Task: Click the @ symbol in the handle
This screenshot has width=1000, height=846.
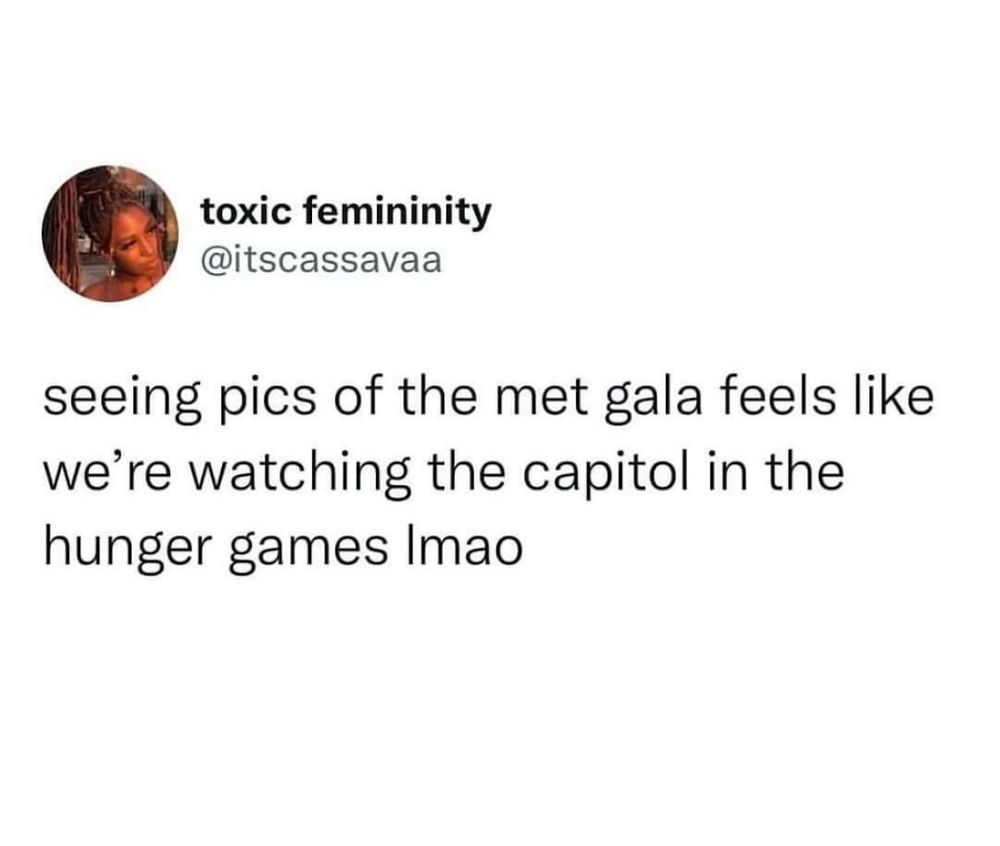Action: coord(212,261)
